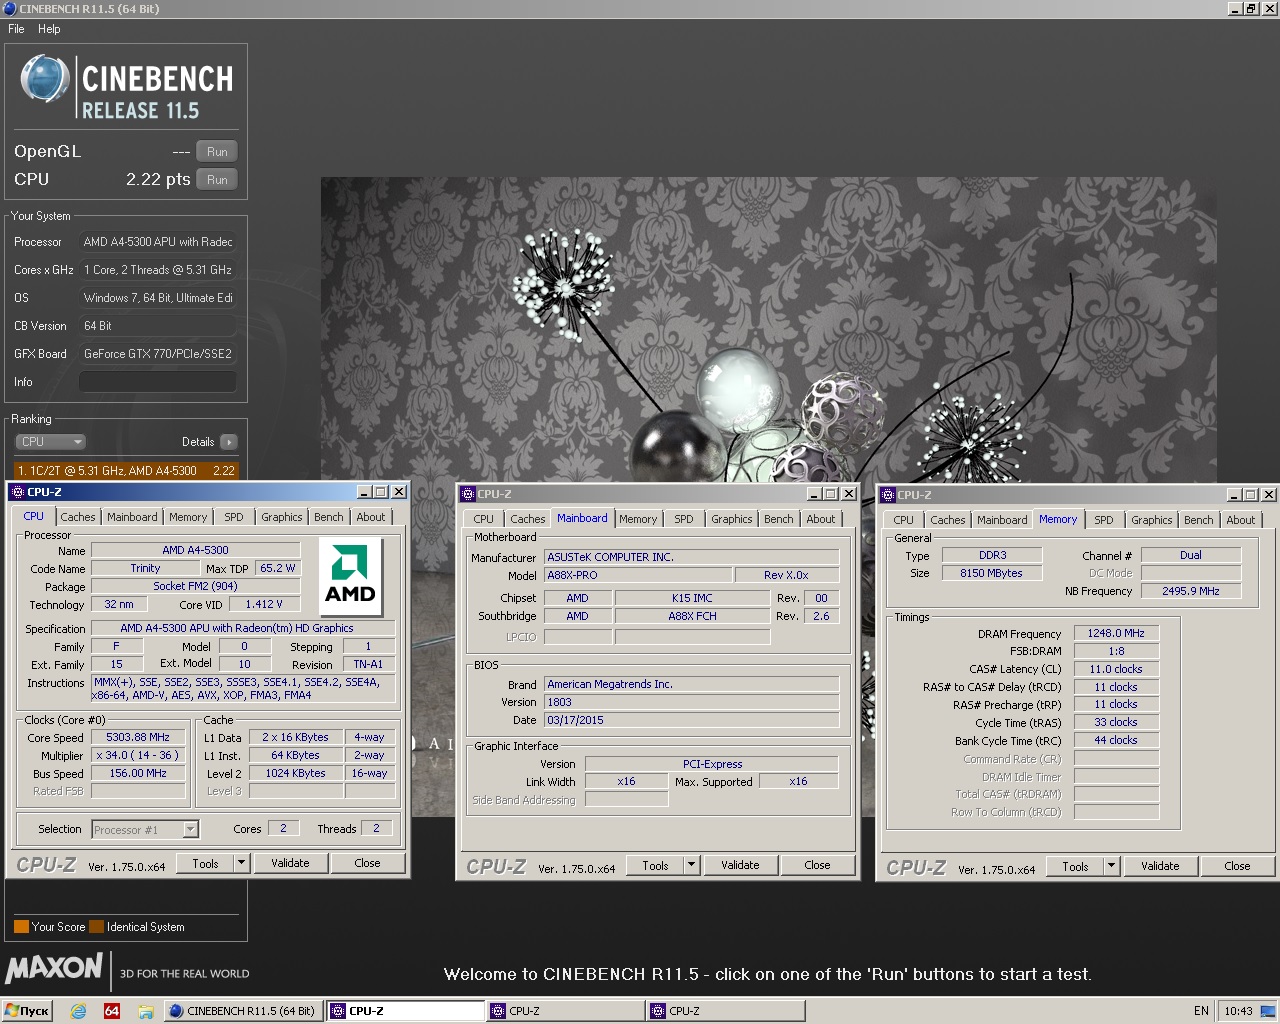The image size is (1280, 1024).
Task: Click the Multiplier value x 34.0
Action: click(x=138, y=755)
